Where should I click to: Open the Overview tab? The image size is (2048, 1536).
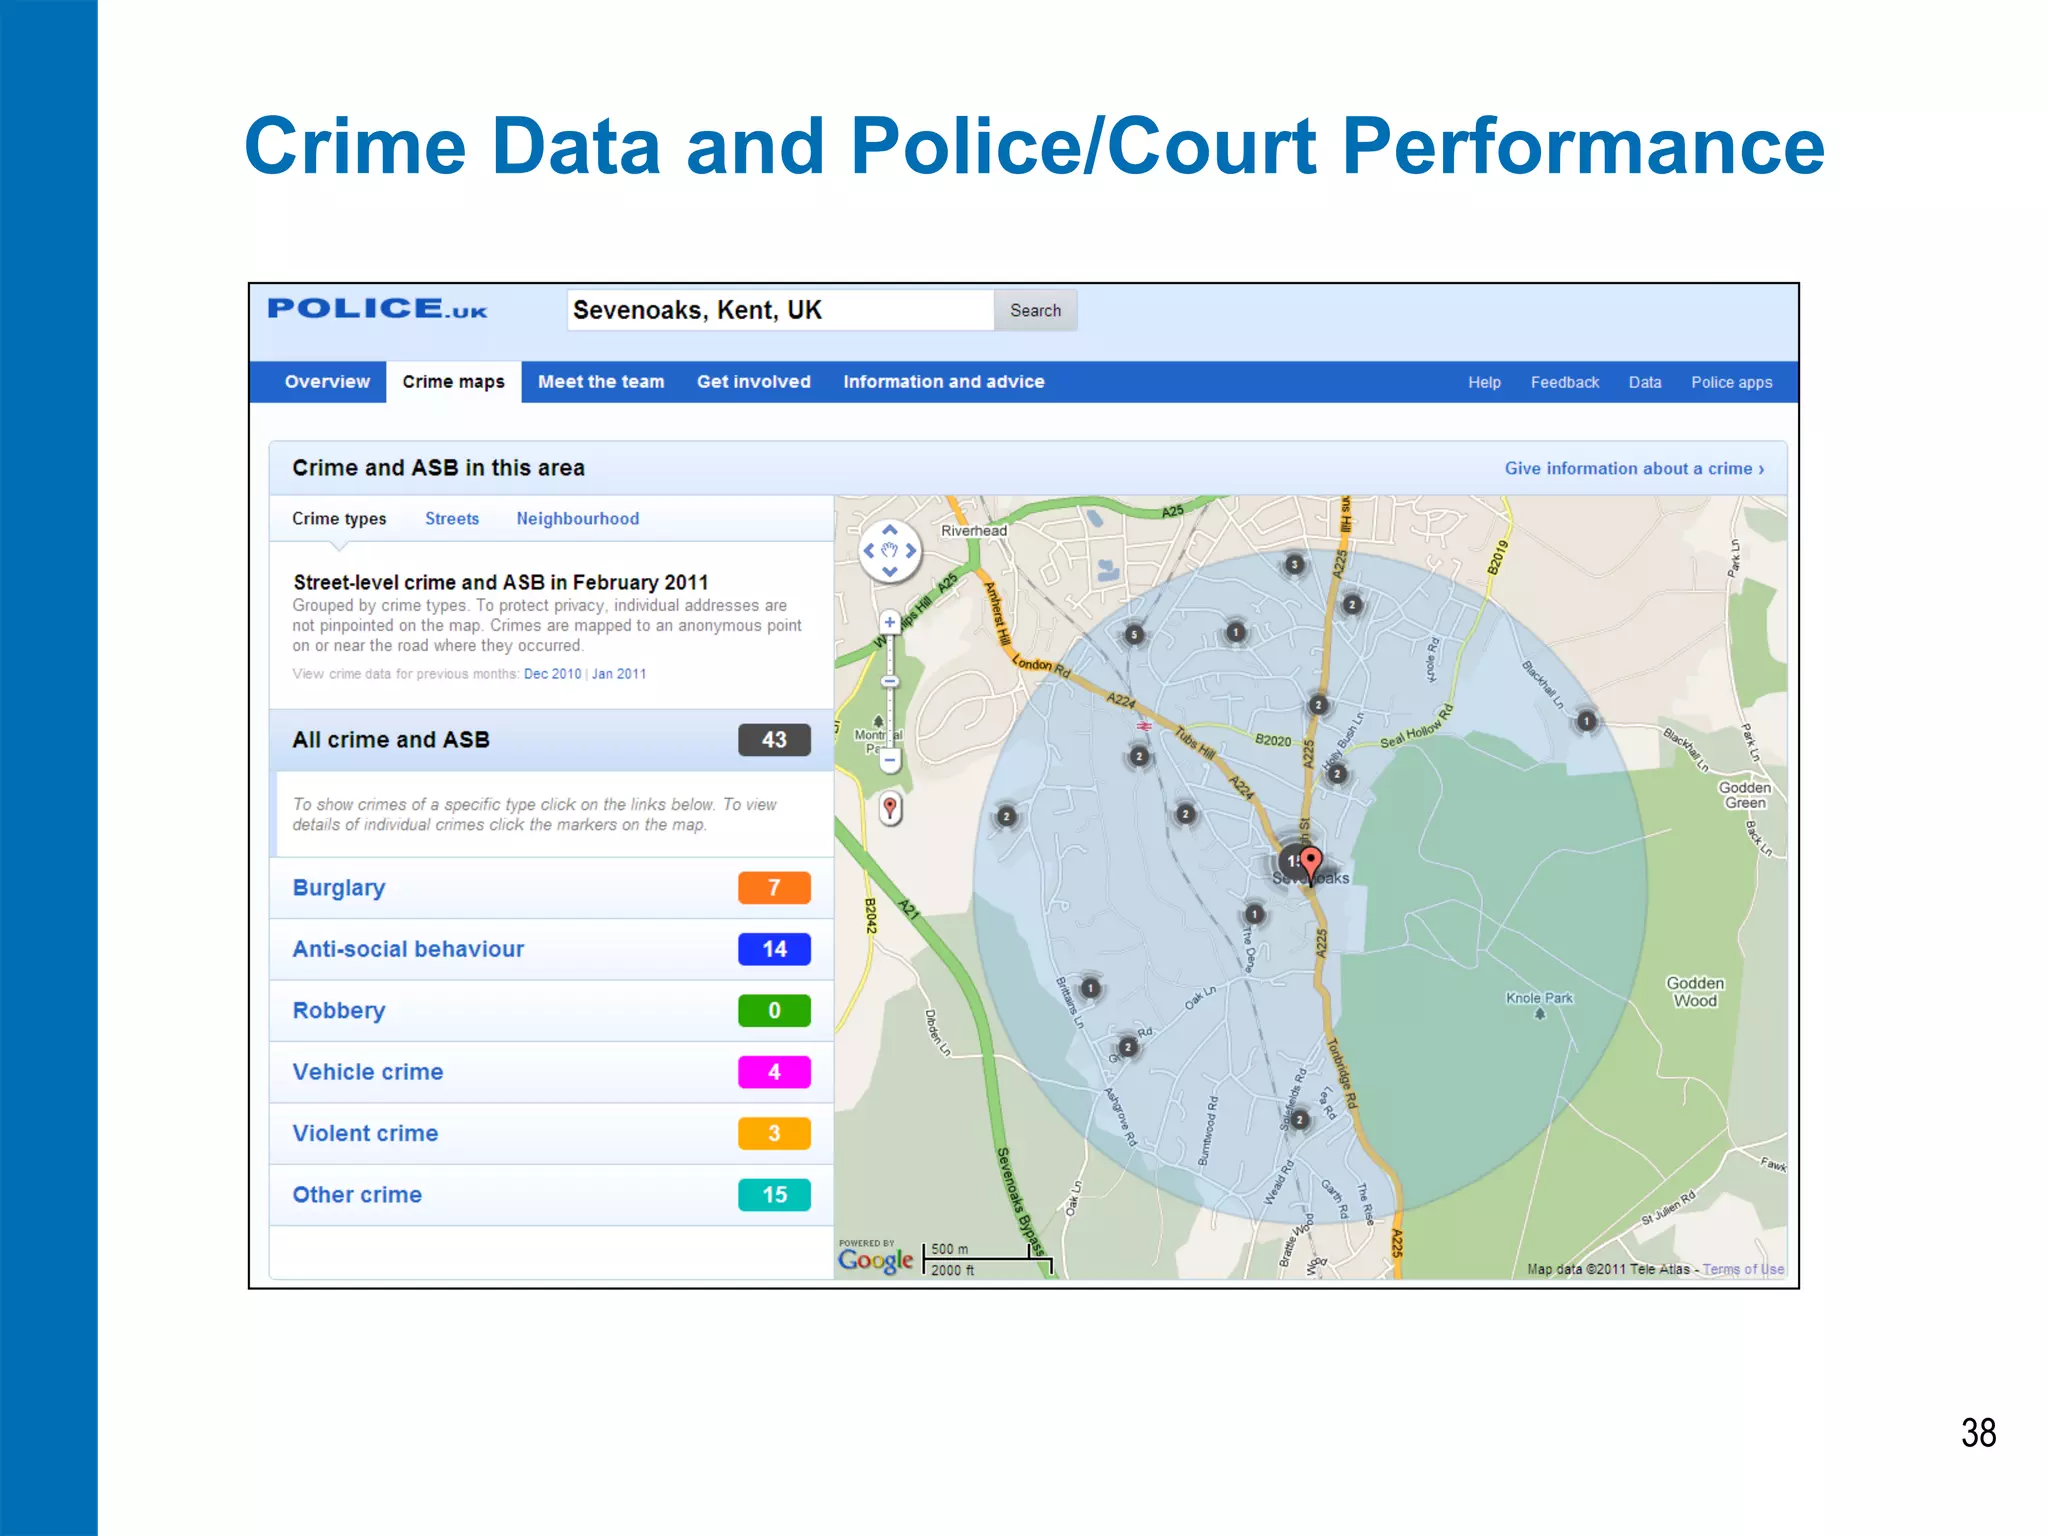327,382
